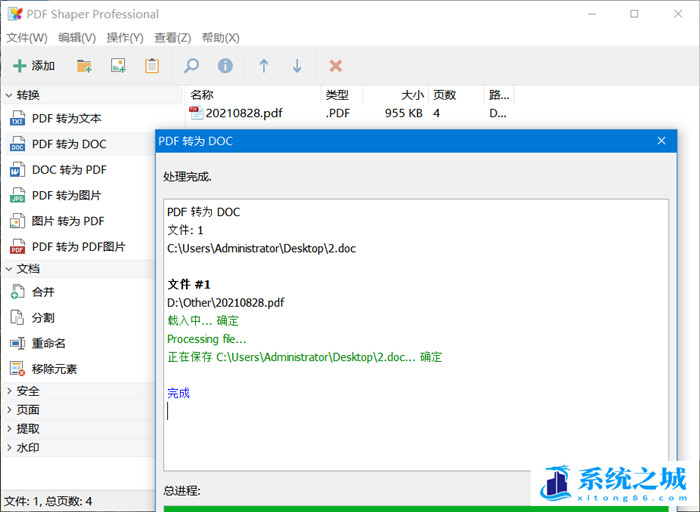Minimize the PDF Shaper window
The width and height of the screenshot is (700, 512).
coord(592,14)
